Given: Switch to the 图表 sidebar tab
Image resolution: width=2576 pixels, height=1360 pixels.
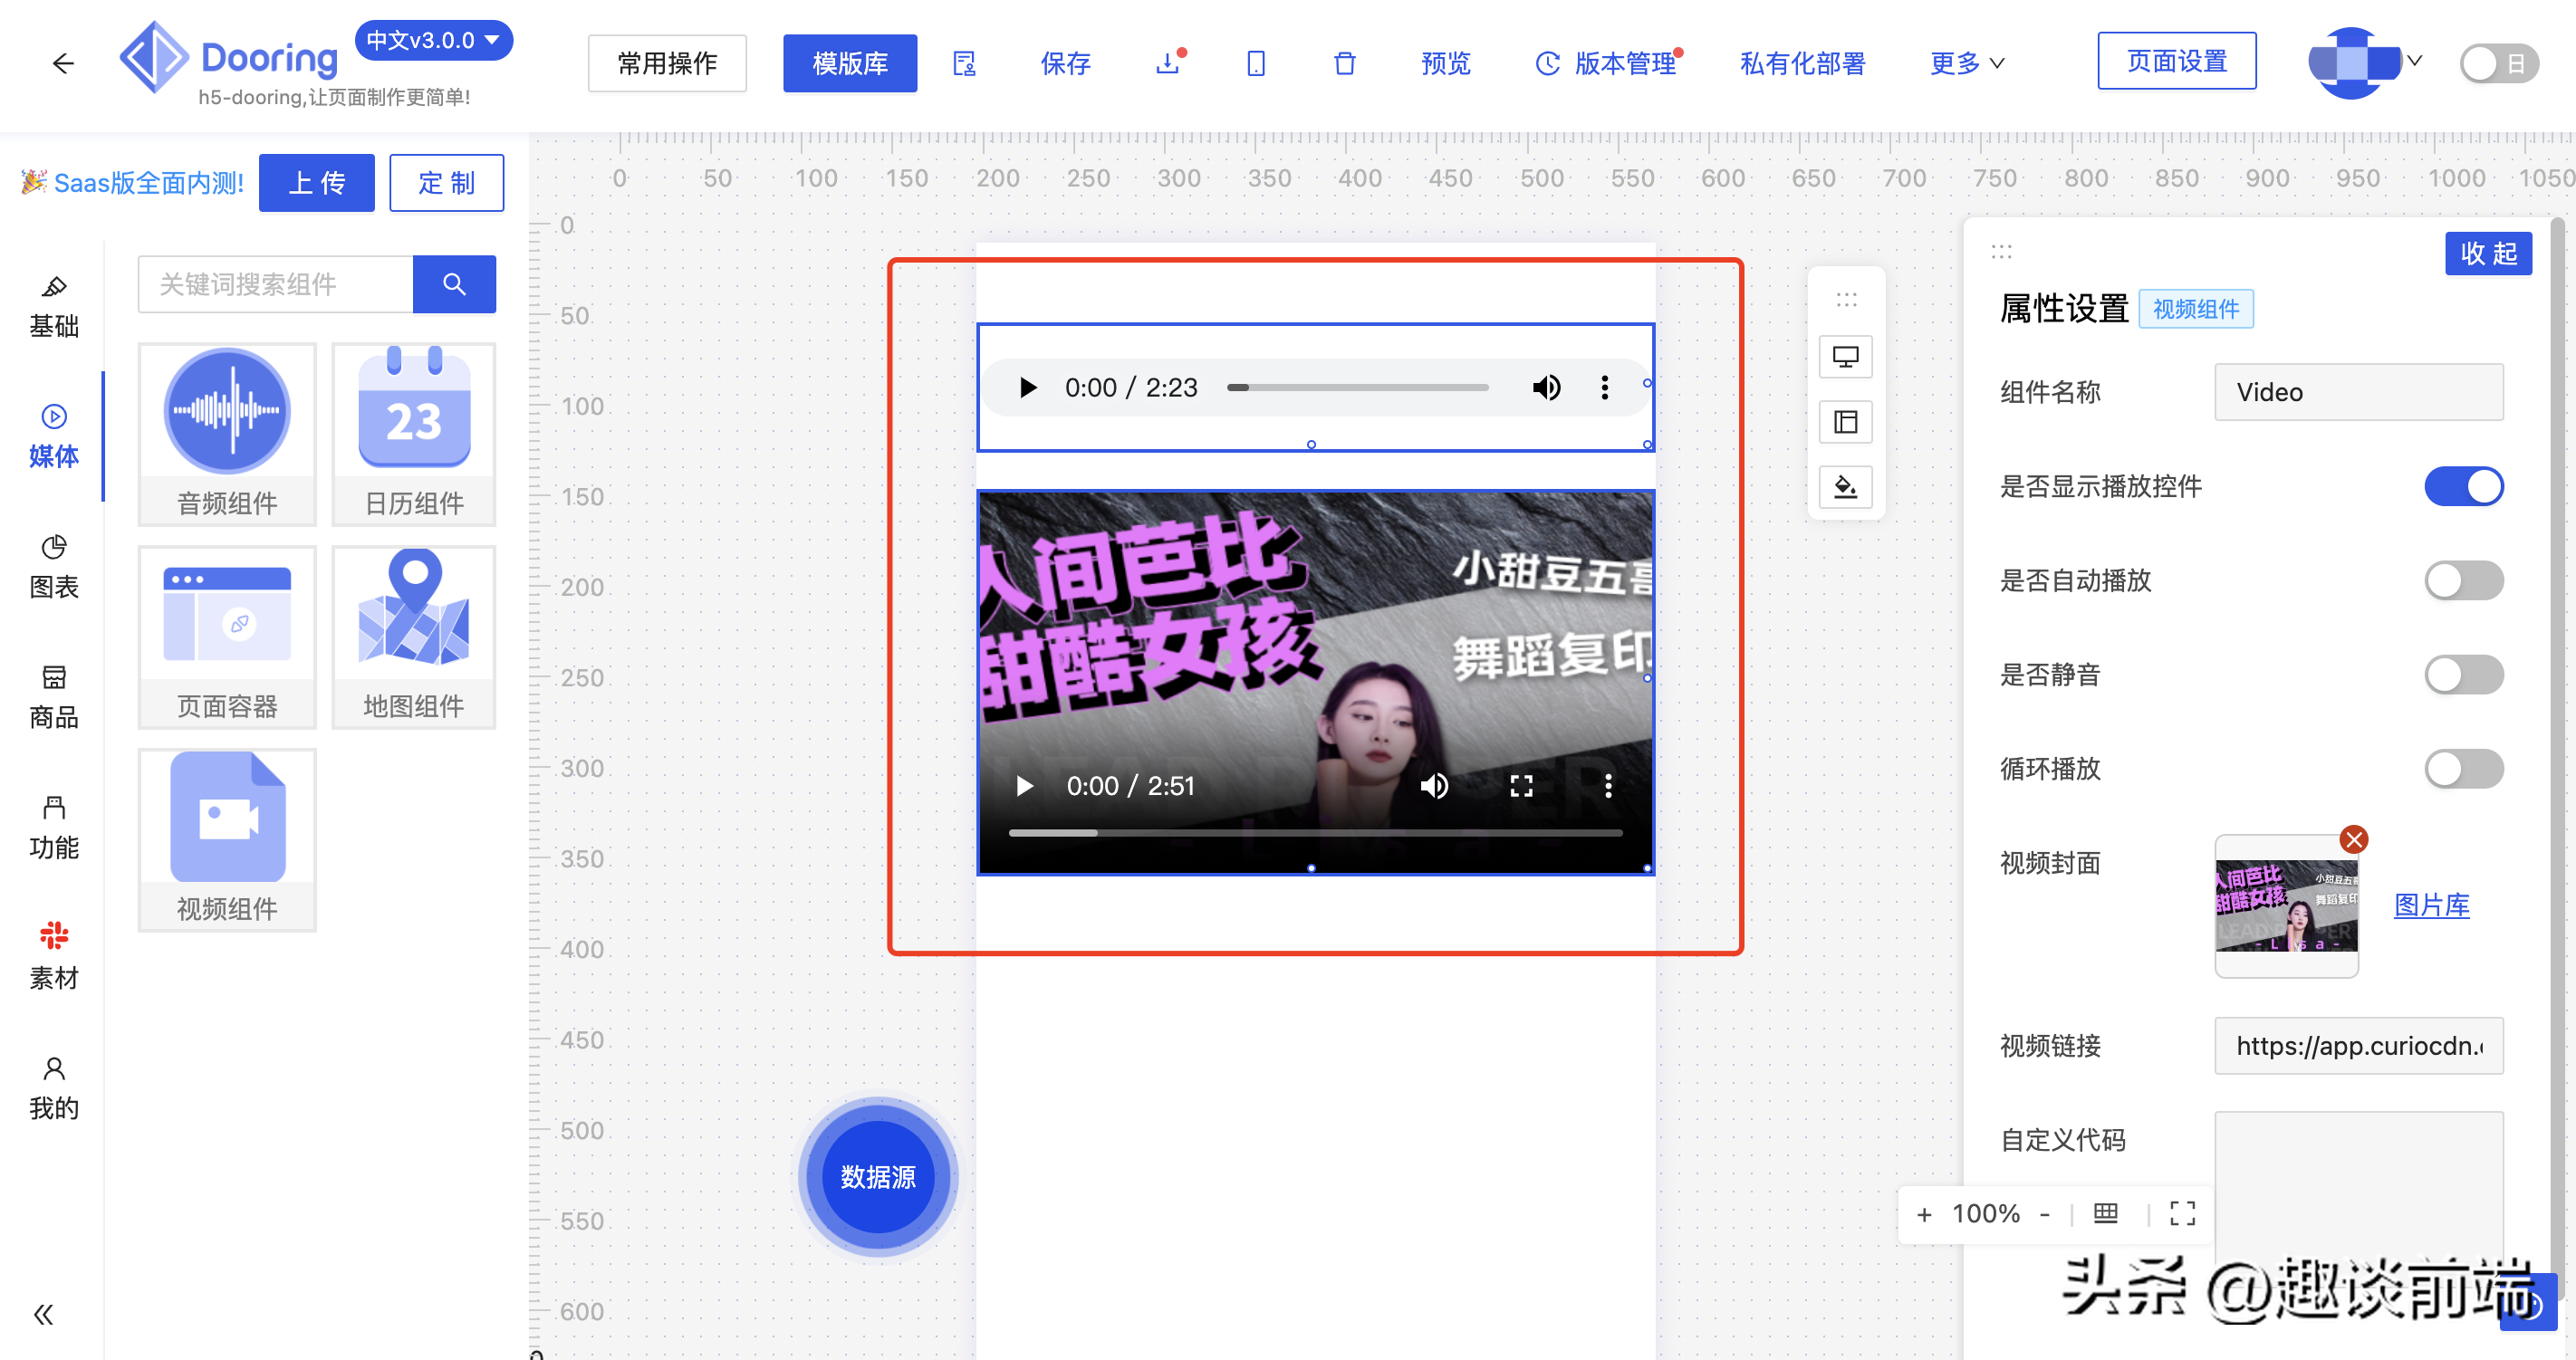Looking at the screenshot, I should point(54,566).
